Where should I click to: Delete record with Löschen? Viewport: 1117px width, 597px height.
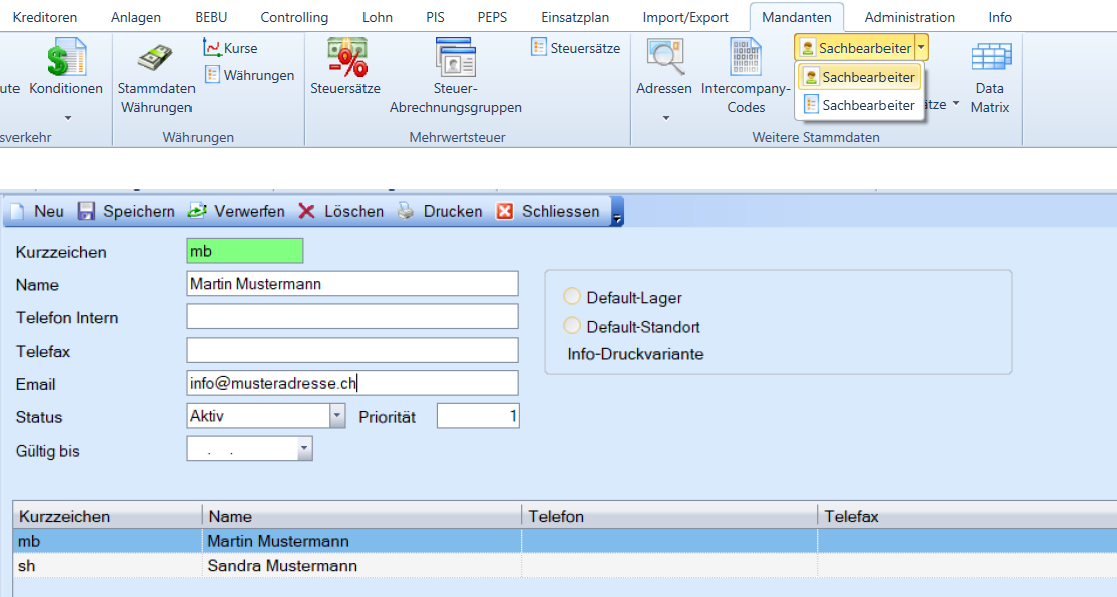point(341,211)
